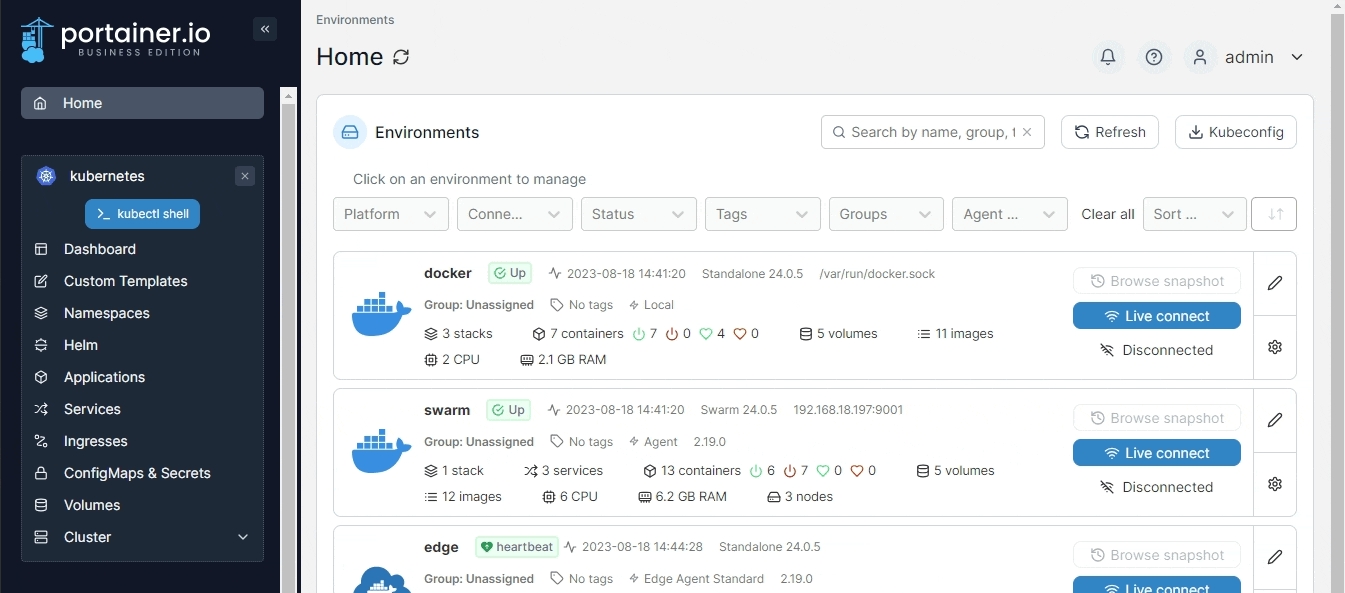
Task: Close the kubernetes environment sidebar panel
Action: tap(245, 176)
